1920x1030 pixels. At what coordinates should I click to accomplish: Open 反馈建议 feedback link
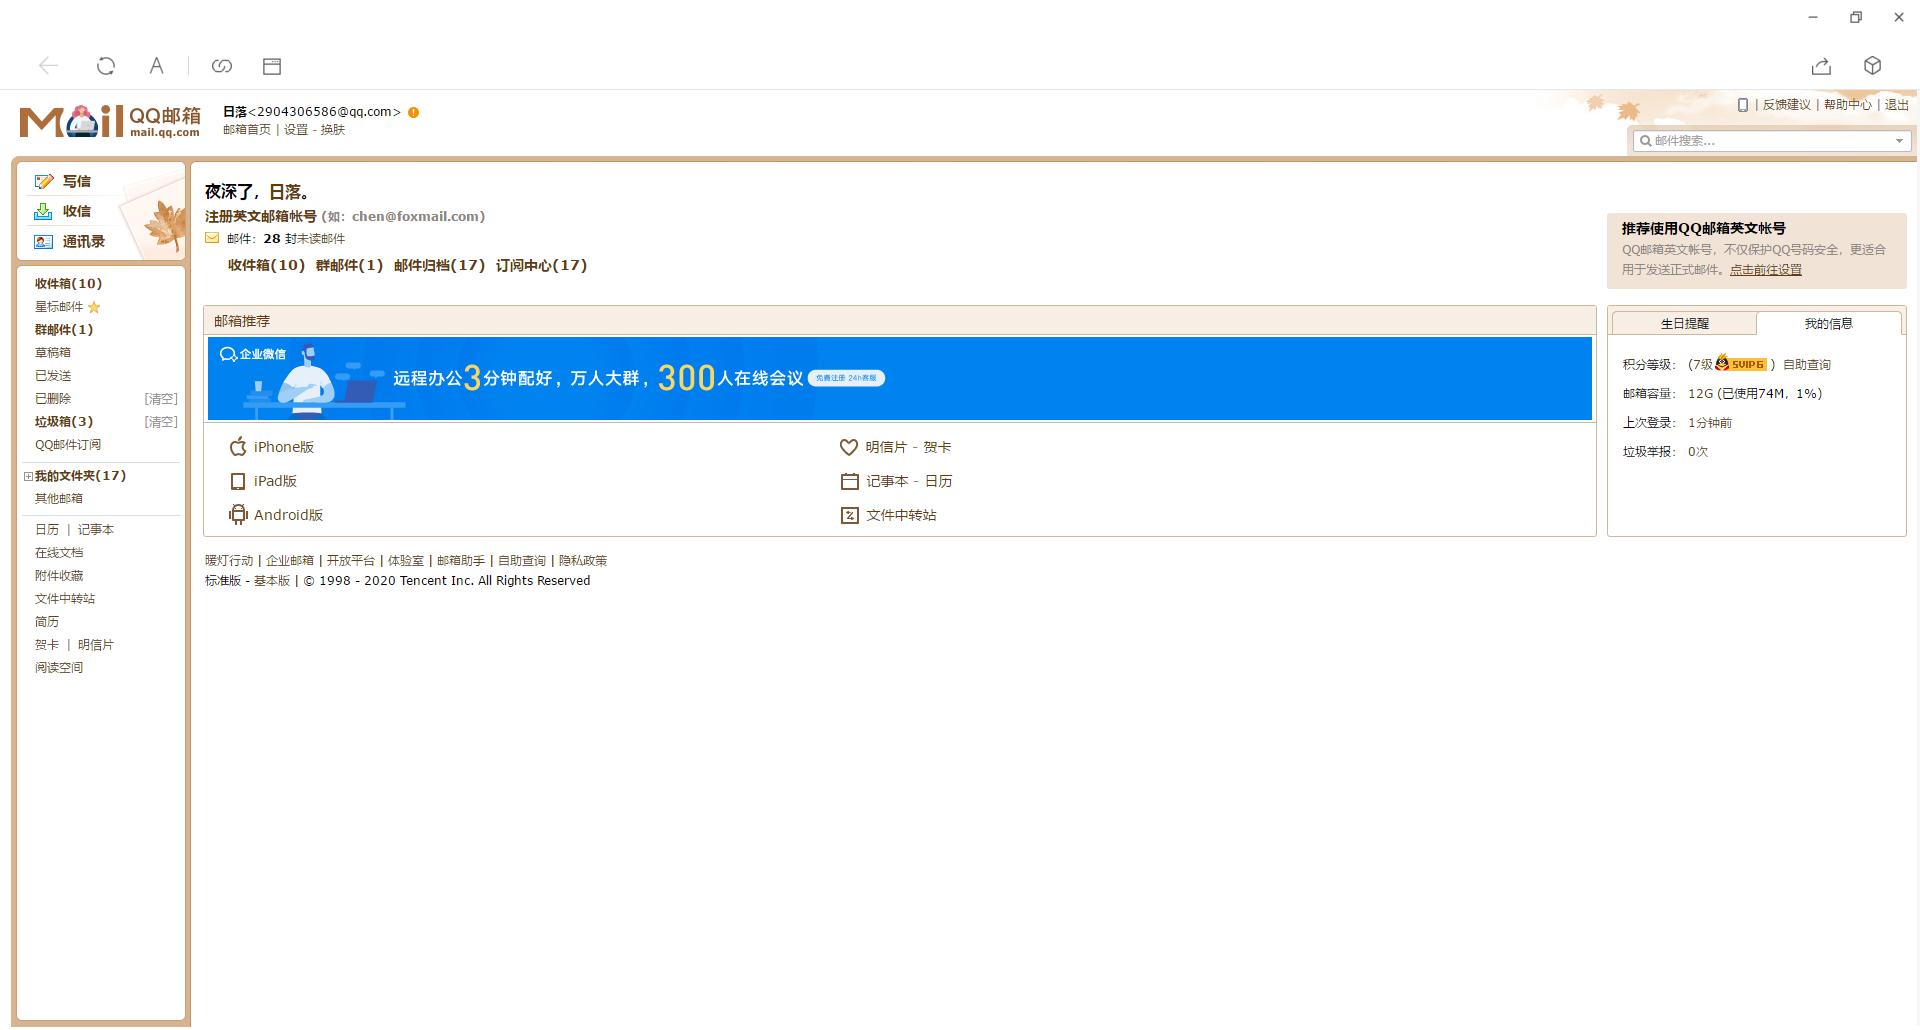point(1786,105)
